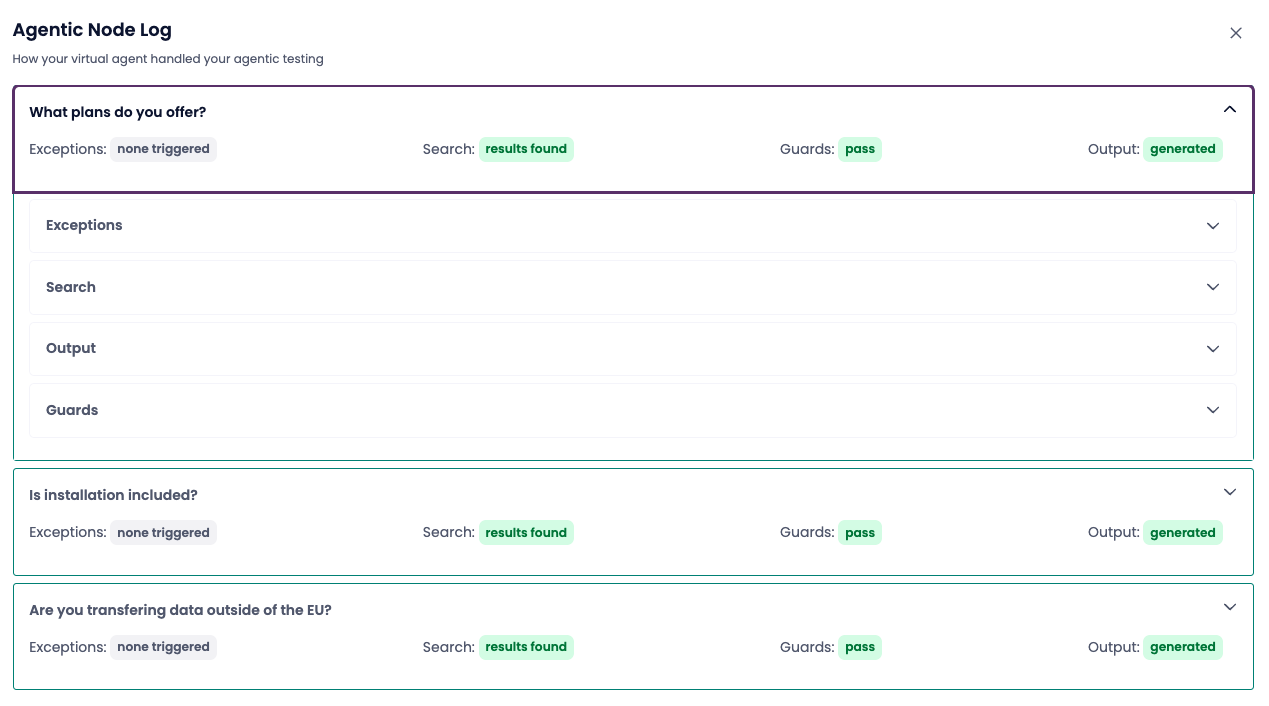Screen dimensions: 1269x706
Task: Click 'results found' badge under installation question
Action: pyautogui.click(x=526, y=533)
